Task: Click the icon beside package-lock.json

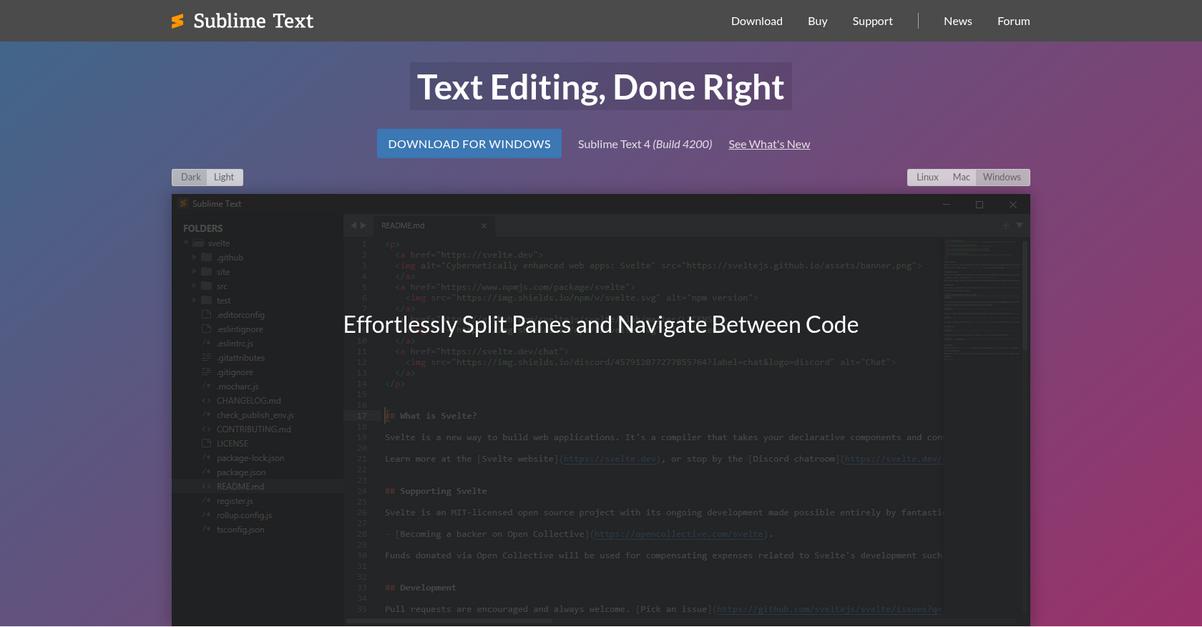Action: (x=207, y=458)
